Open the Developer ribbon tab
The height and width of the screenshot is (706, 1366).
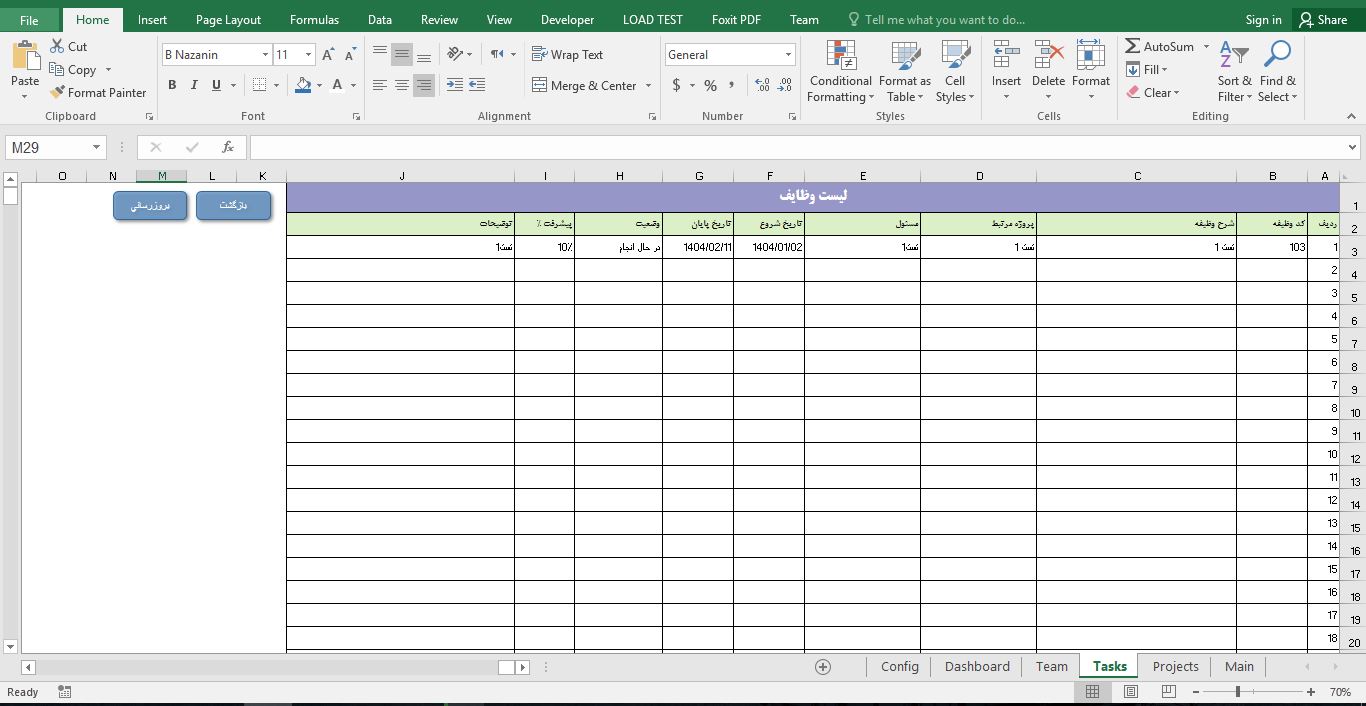click(x=567, y=19)
